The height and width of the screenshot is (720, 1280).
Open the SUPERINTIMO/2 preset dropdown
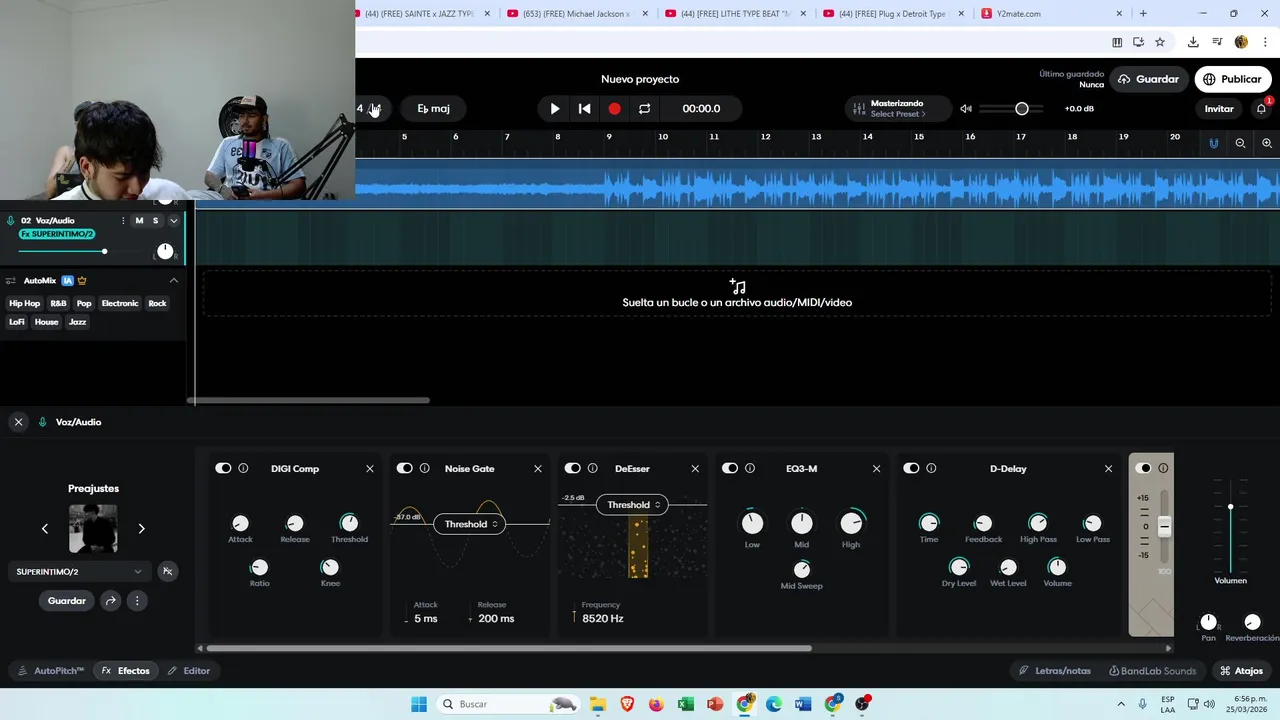(80, 571)
